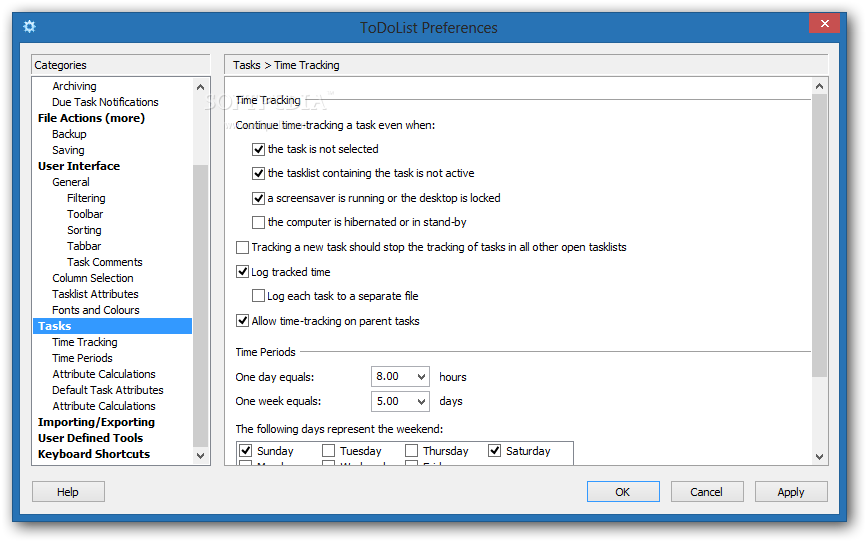This screenshot has height=542, width=867.
Task: Uncheck 'a screensaver is running' option
Action: click(x=258, y=198)
